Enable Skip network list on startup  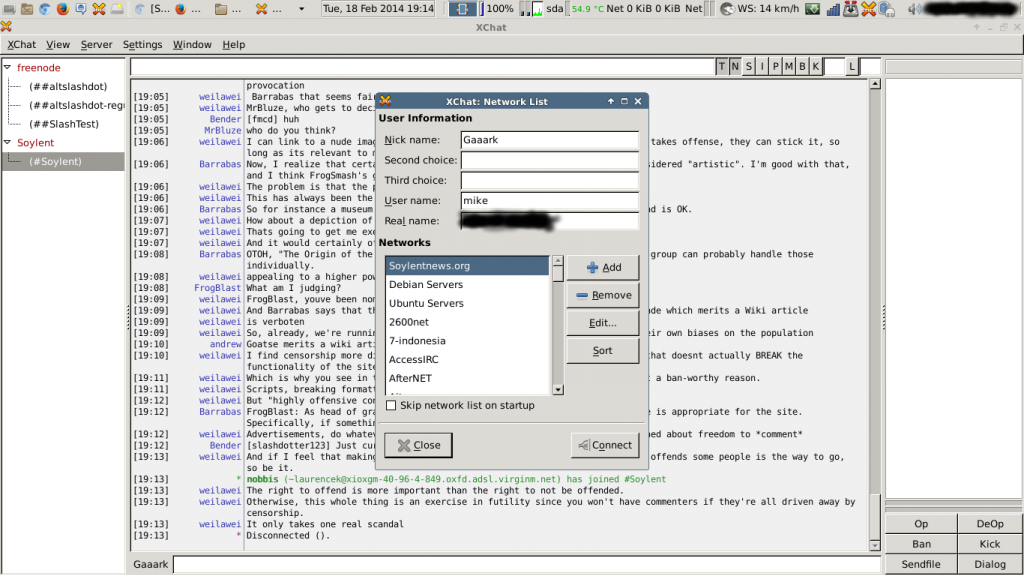[x=391, y=405]
